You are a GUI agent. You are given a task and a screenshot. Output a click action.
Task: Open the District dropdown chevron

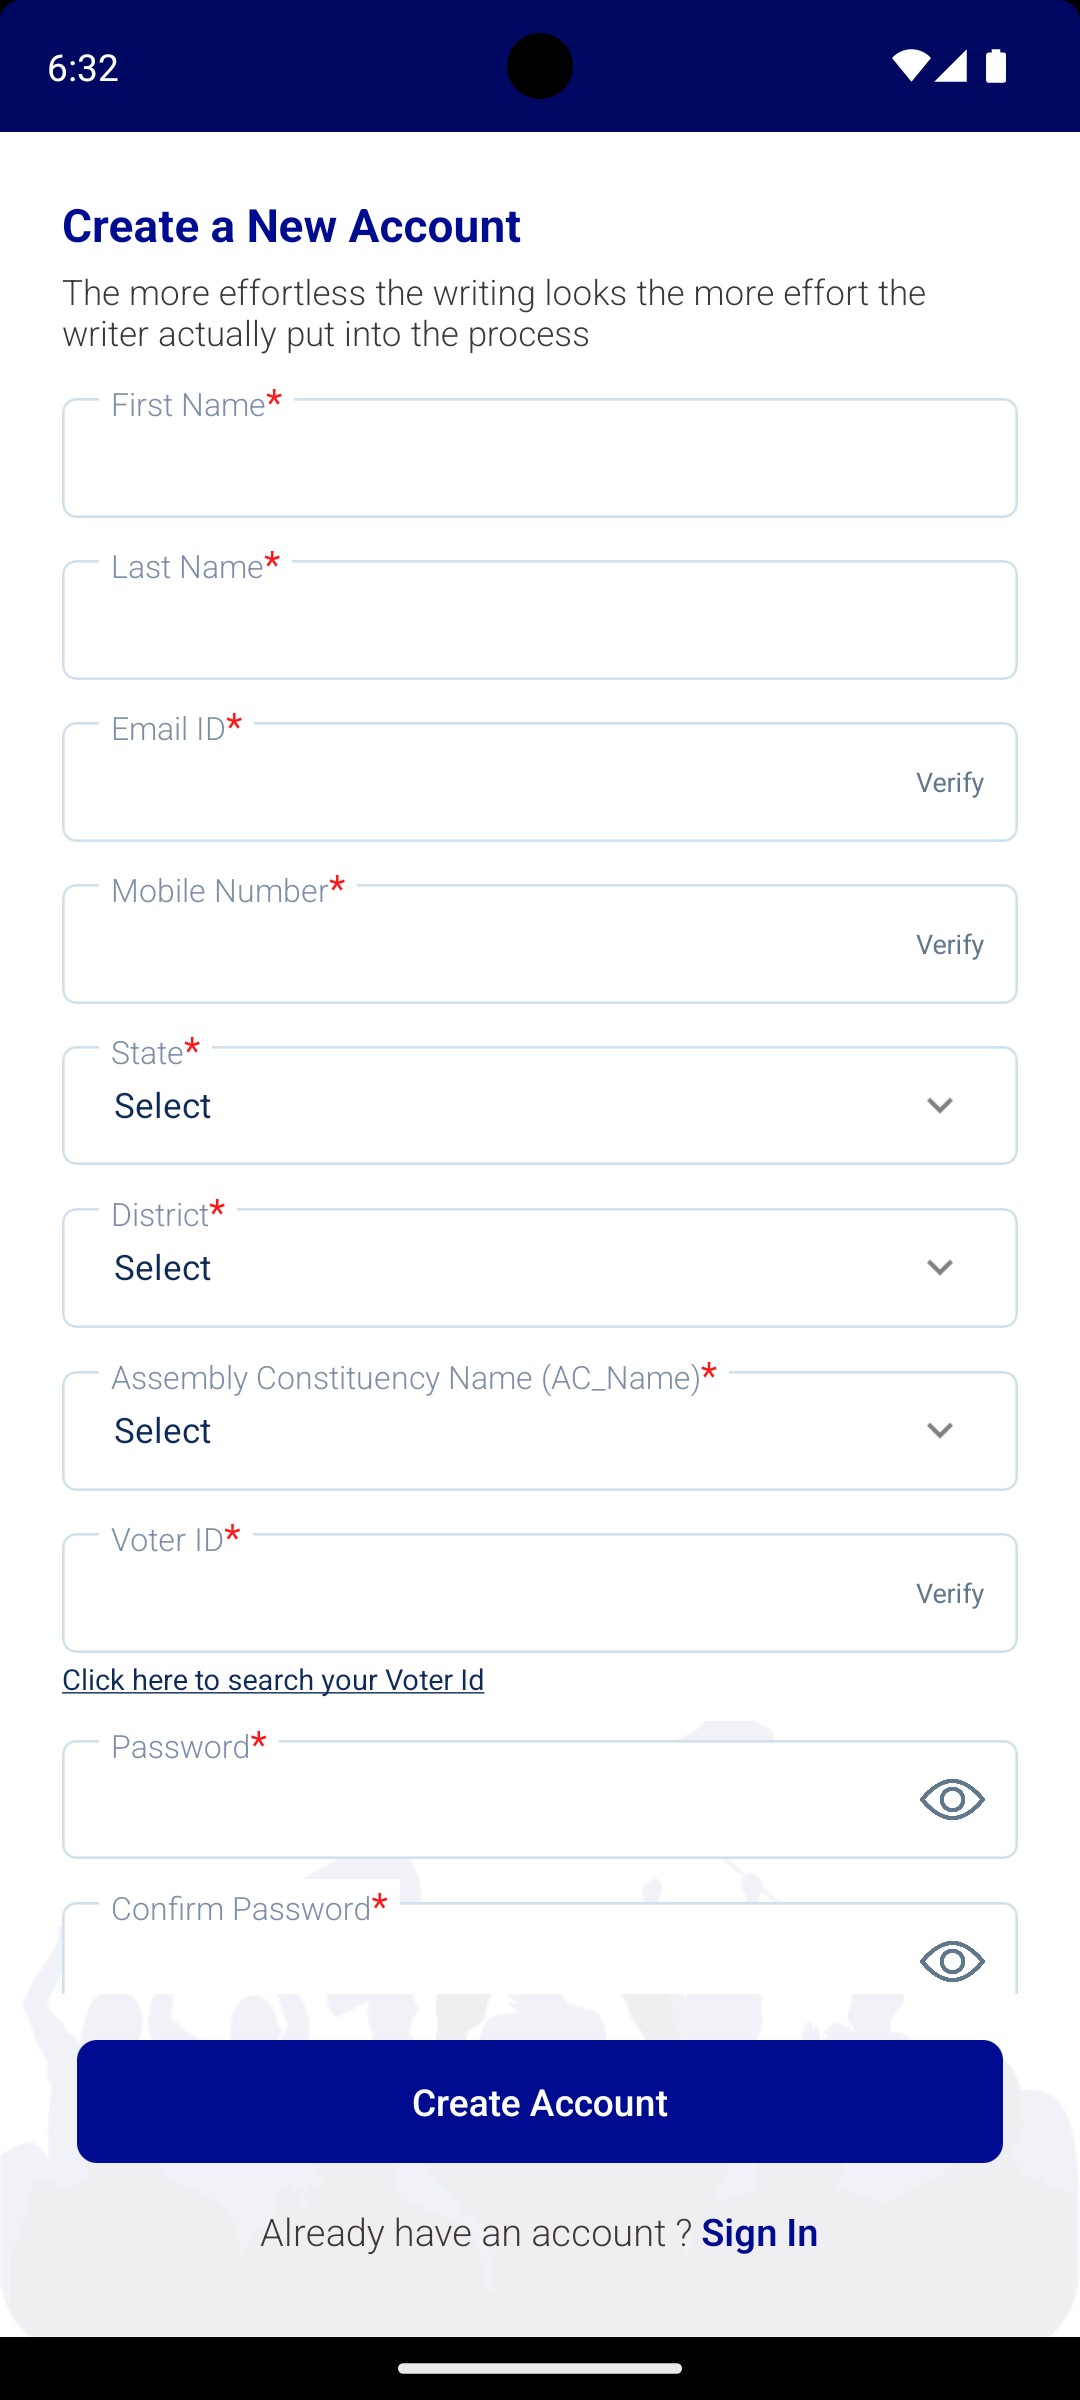(939, 1268)
